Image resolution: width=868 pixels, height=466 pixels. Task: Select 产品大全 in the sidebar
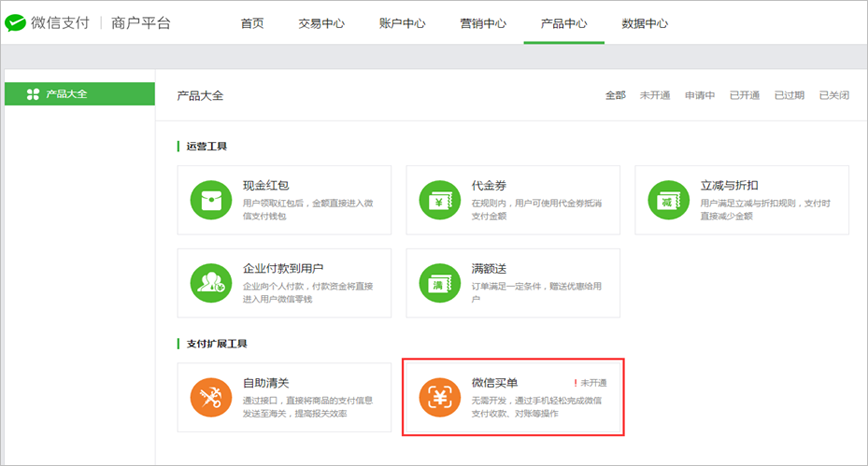tap(80, 94)
